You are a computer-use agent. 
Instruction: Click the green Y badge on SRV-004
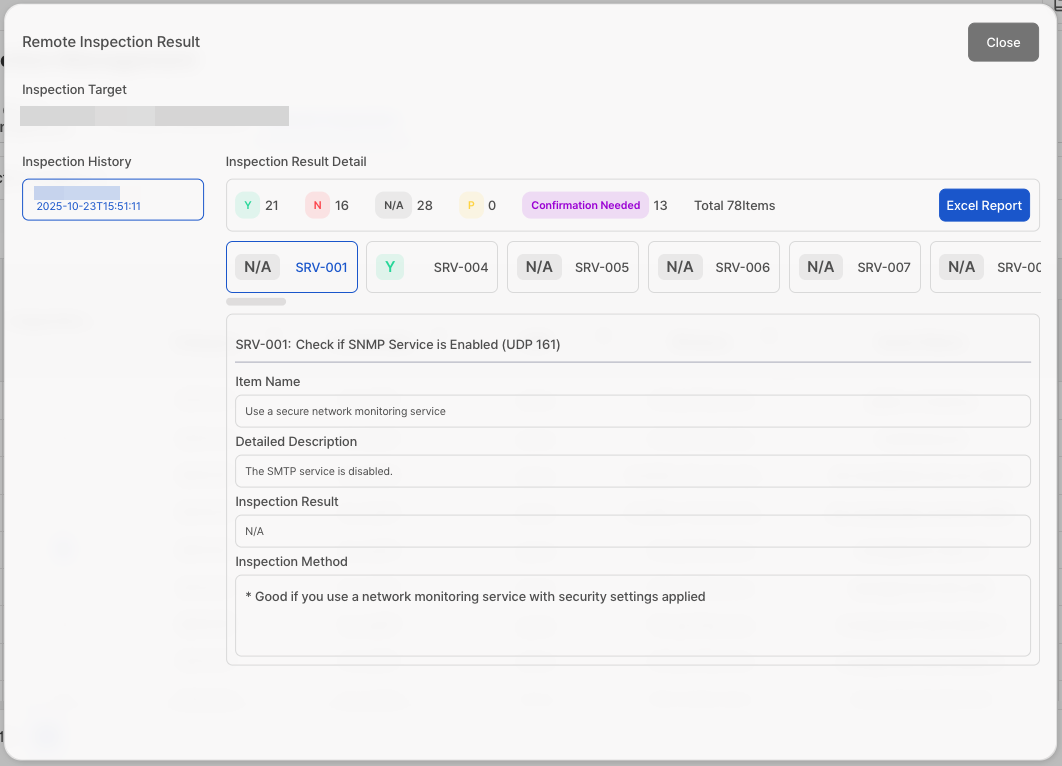(x=390, y=267)
